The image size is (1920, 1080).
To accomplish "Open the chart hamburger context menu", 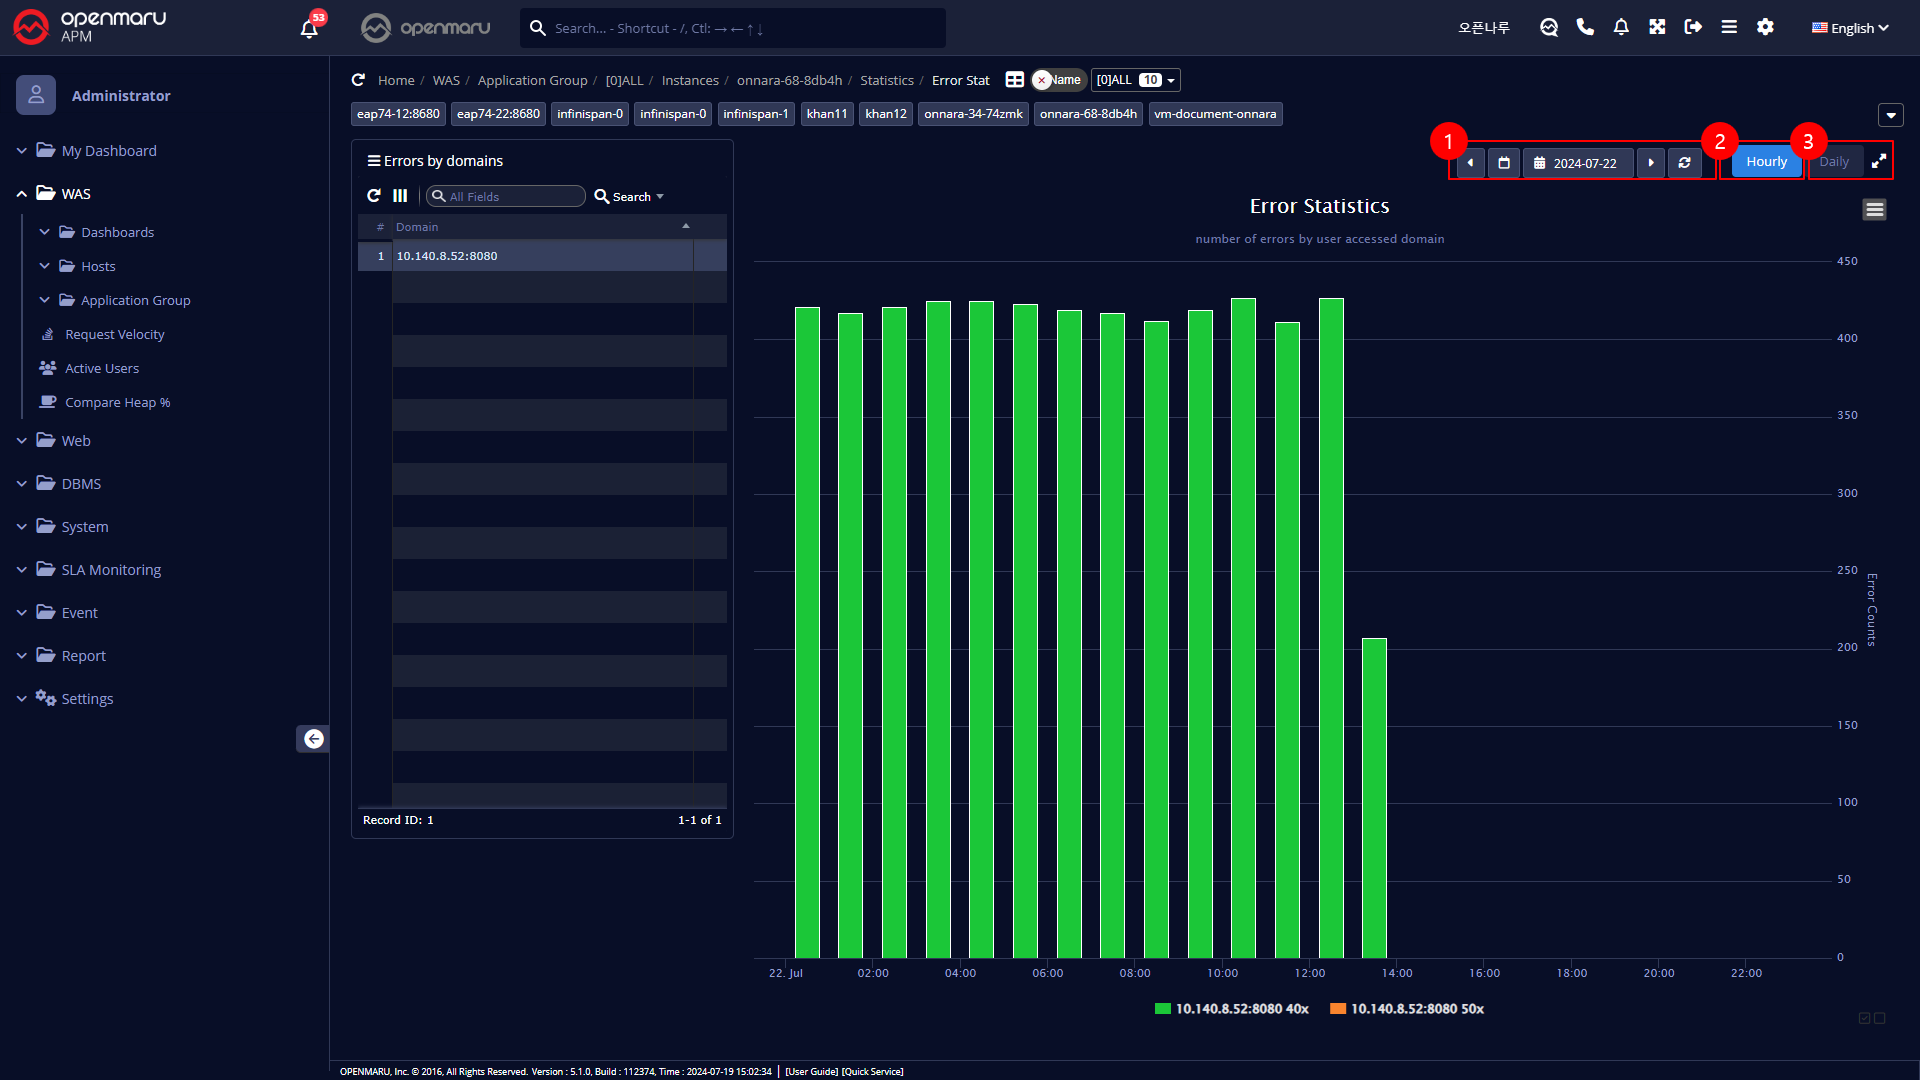I will click(1874, 209).
